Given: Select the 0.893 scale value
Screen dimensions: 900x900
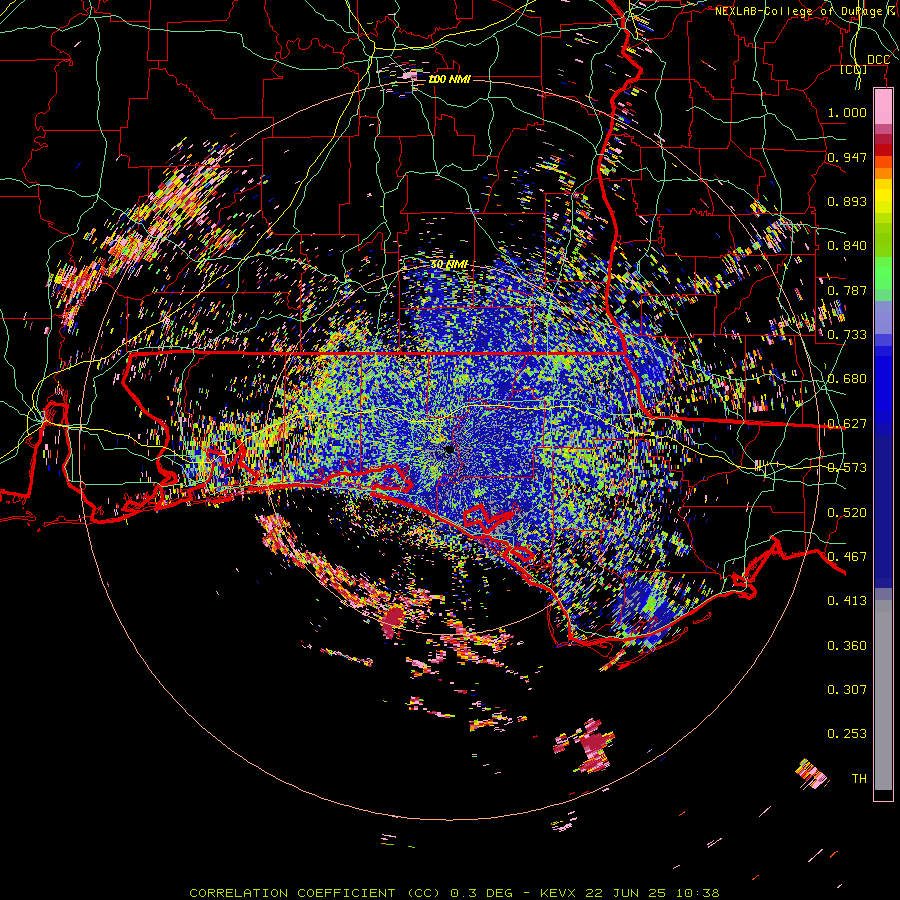Looking at the screenshot, I should click(847, 201).
